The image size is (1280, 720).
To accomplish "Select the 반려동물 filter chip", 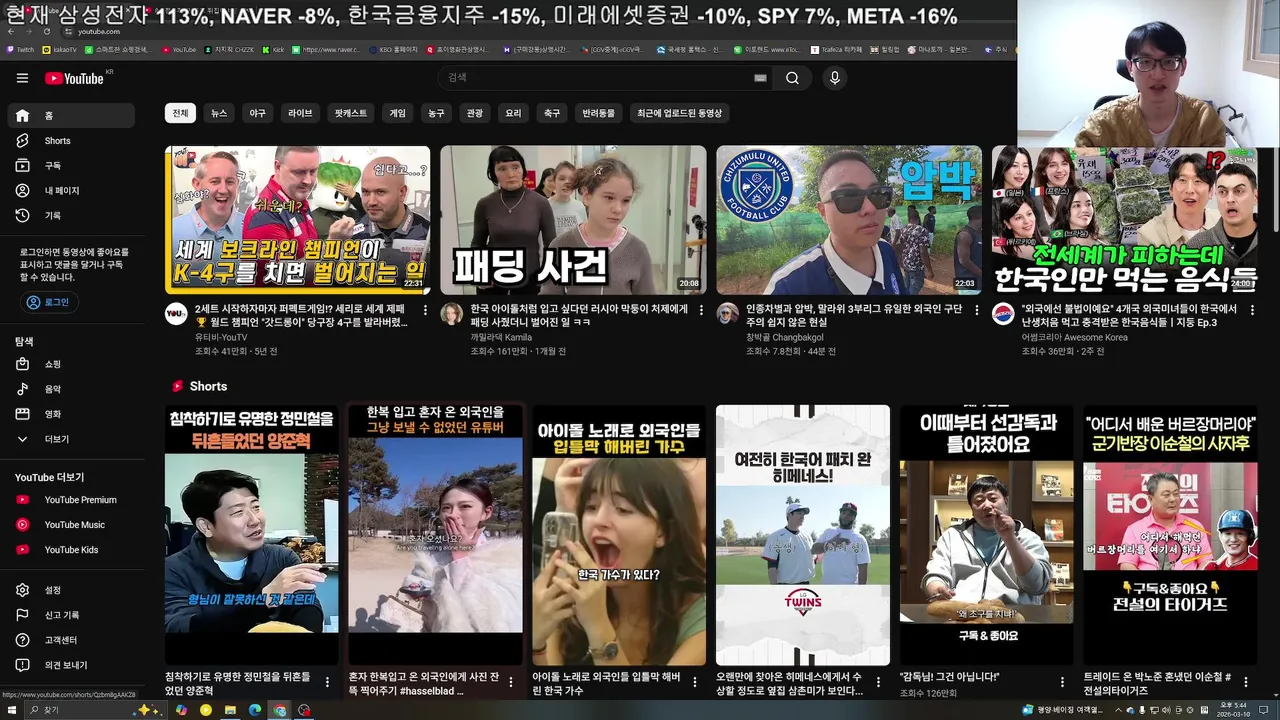I will [x=599, y=113].
